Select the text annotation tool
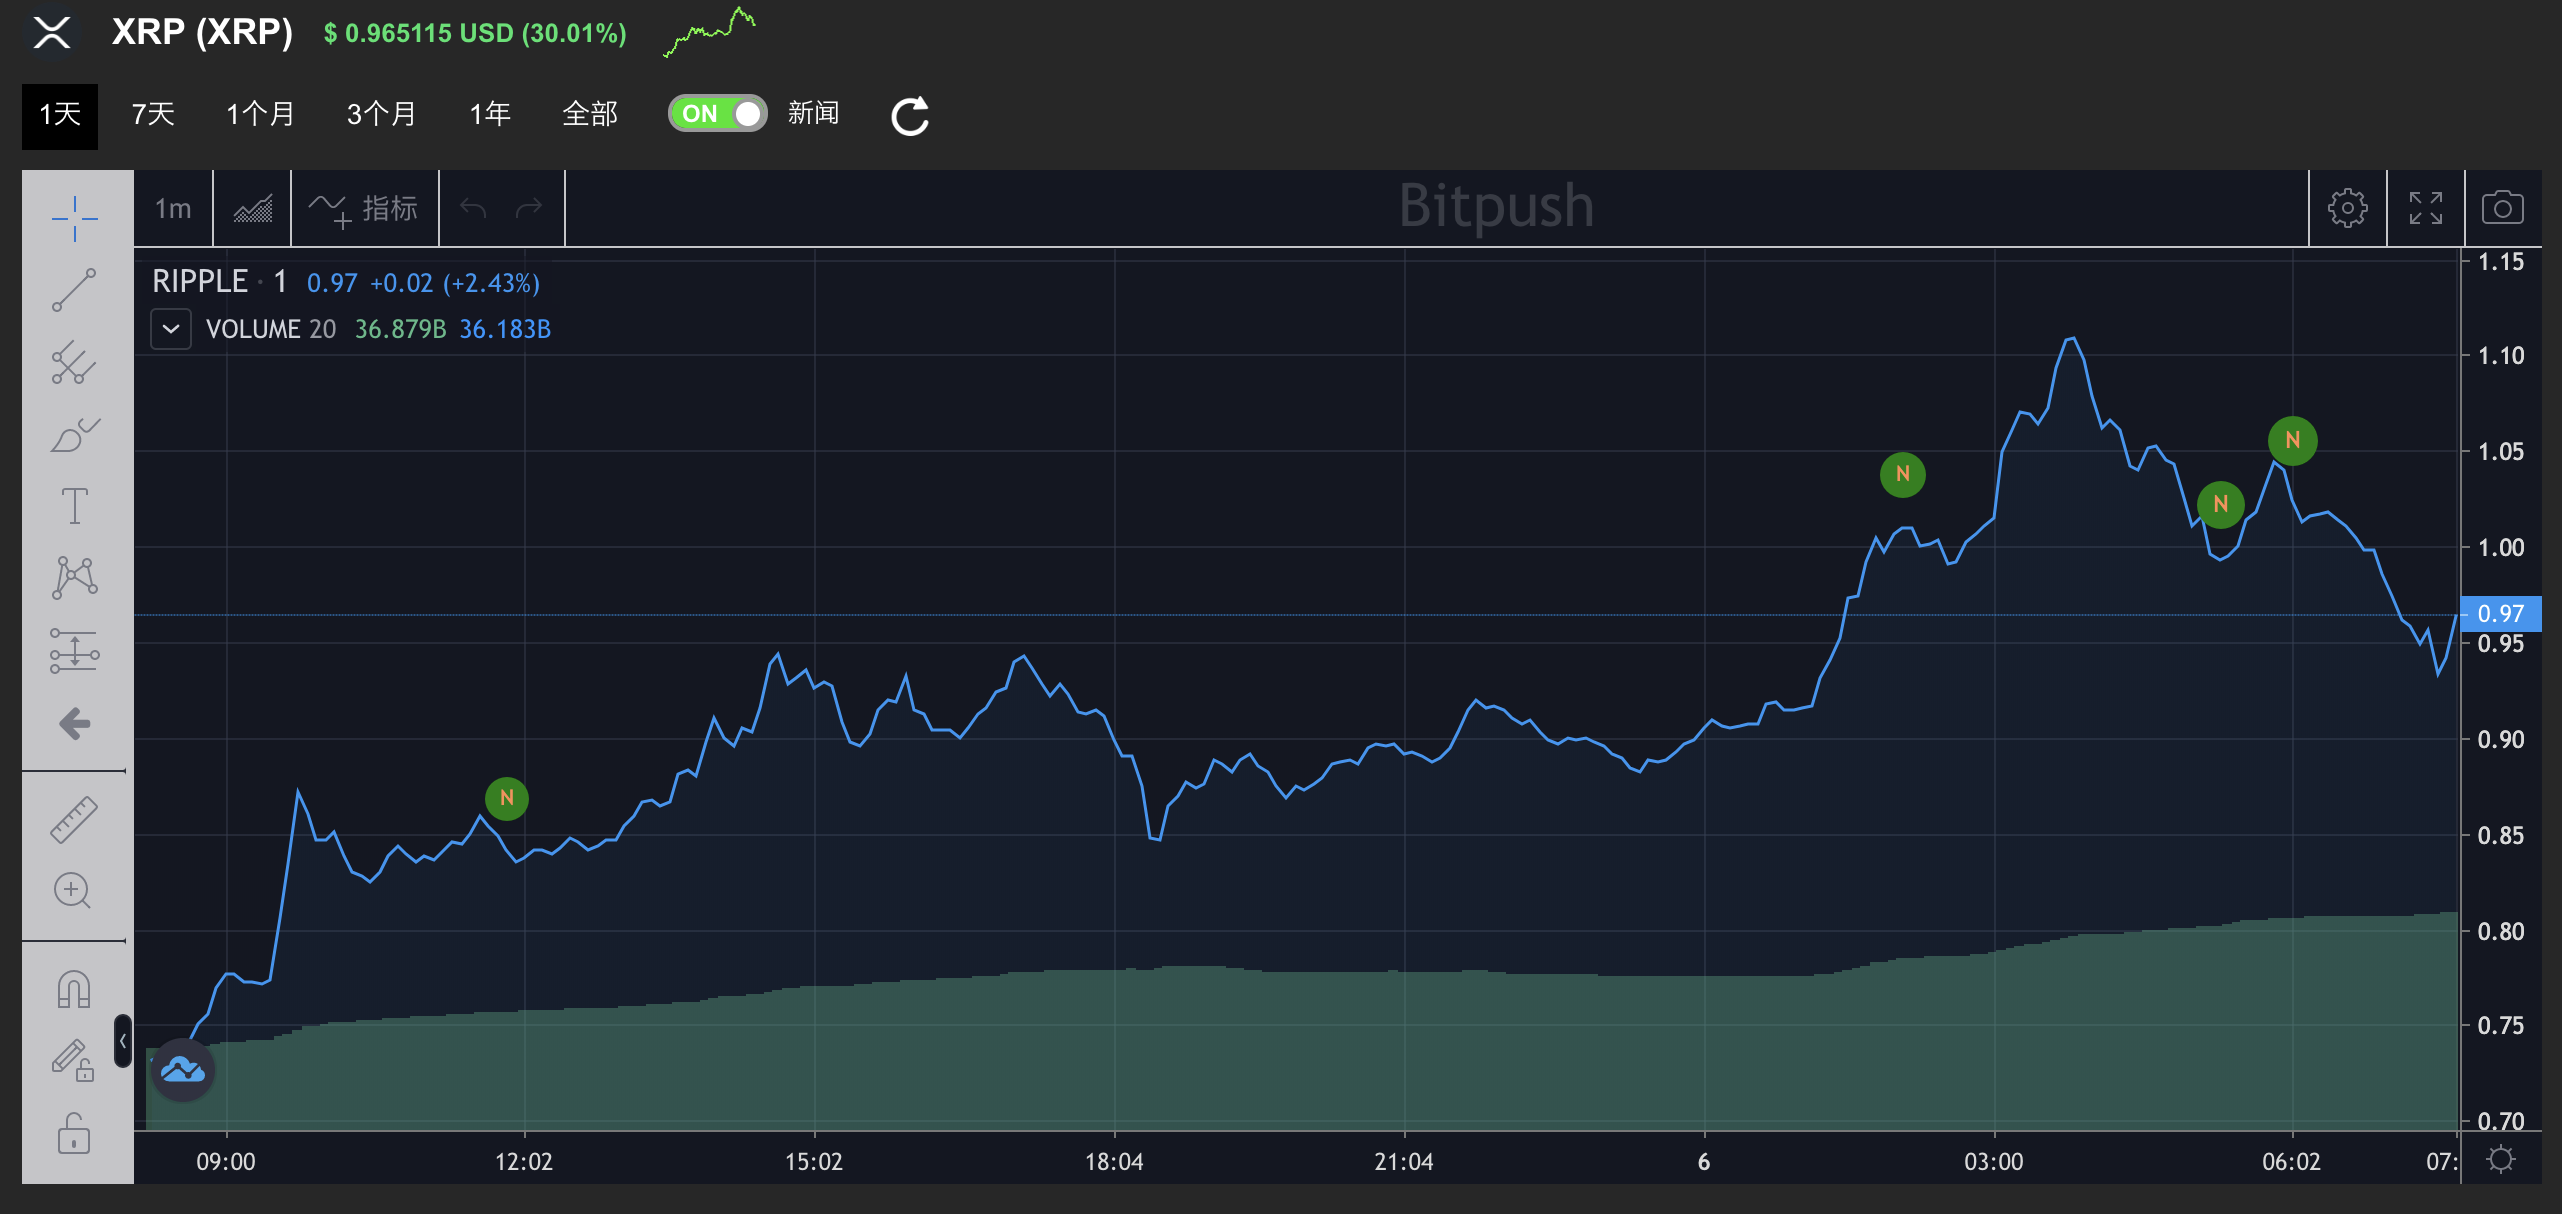The image size is (2562, 1214). click(x=75, y=506)
